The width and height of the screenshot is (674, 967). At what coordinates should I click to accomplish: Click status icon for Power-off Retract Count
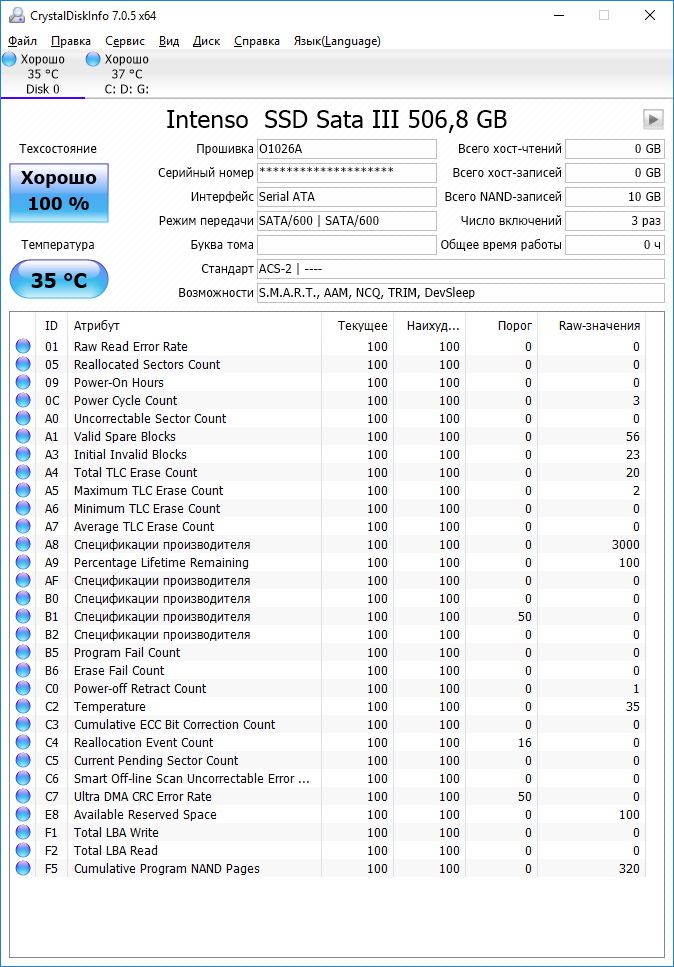(23, 688)
